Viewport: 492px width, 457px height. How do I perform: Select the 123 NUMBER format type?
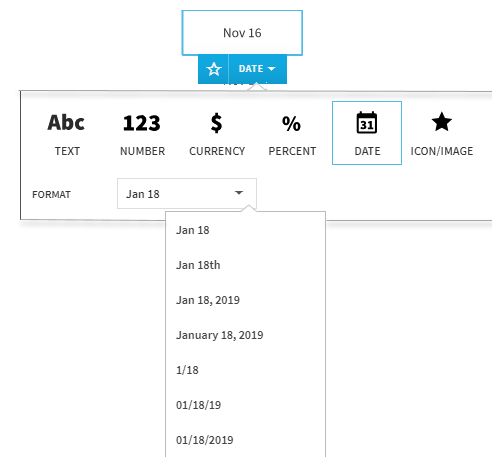pos(142,133)
